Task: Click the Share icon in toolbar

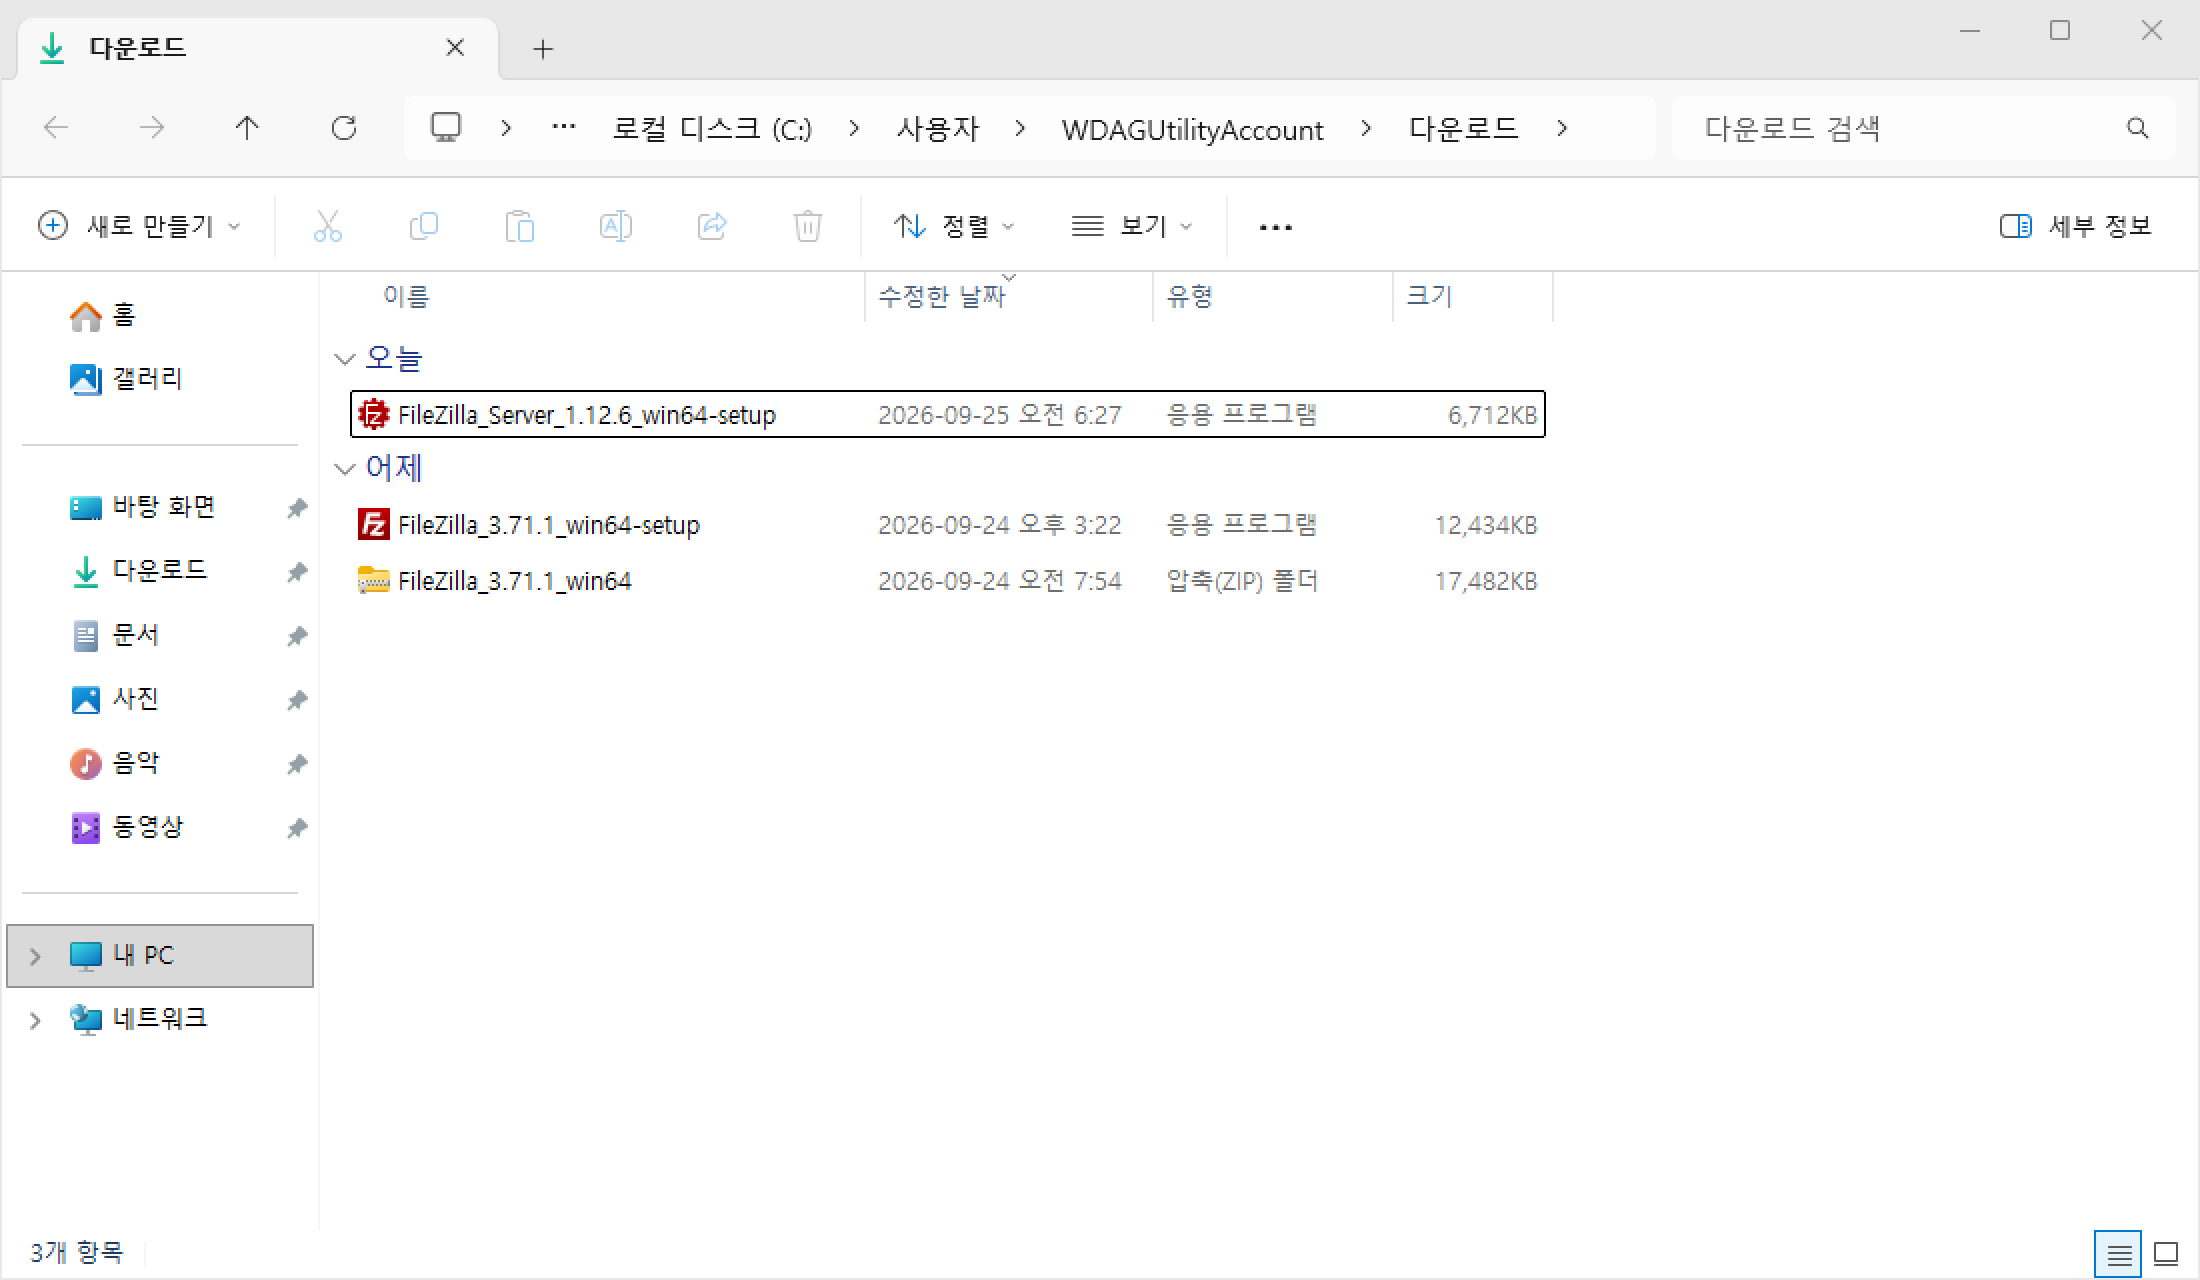Action: (711, 226)
